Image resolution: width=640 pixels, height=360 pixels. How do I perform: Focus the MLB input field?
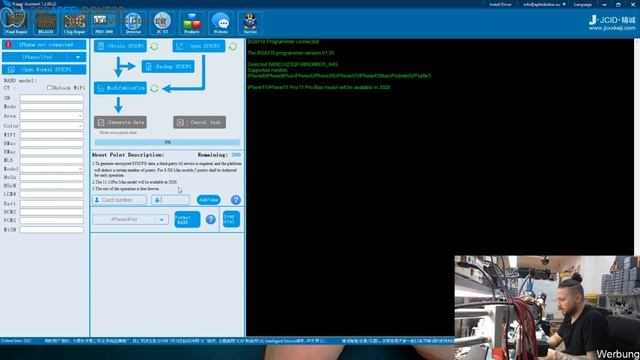(51, 160)
